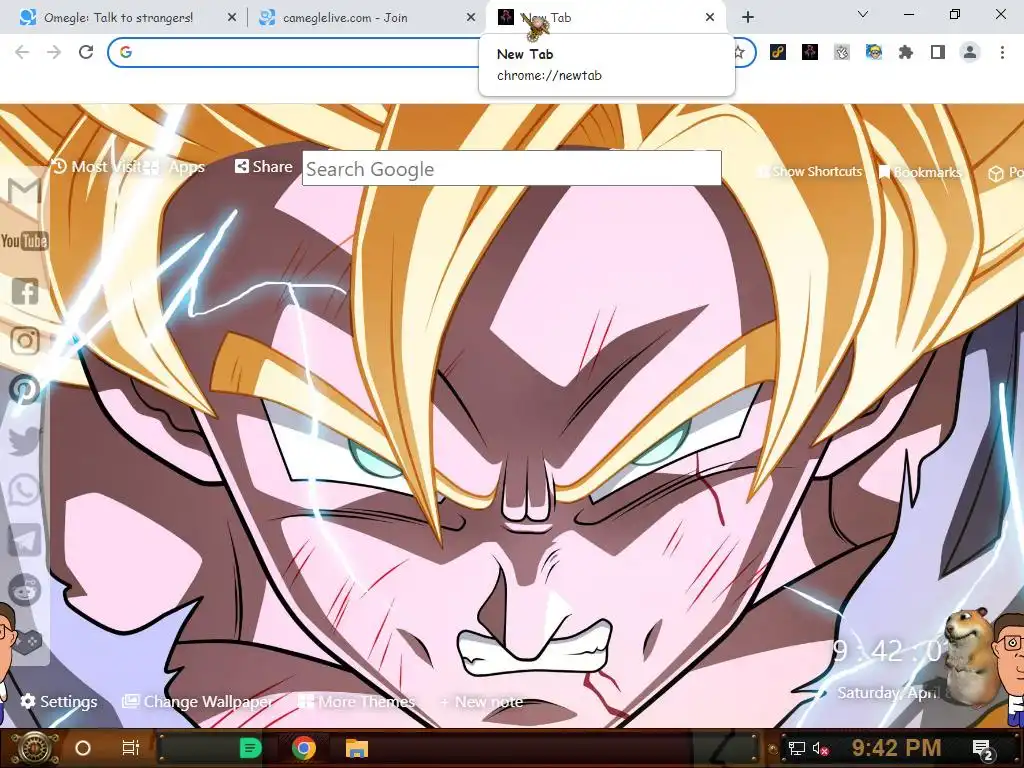Click the yellow link extension icon

point(778,52)
